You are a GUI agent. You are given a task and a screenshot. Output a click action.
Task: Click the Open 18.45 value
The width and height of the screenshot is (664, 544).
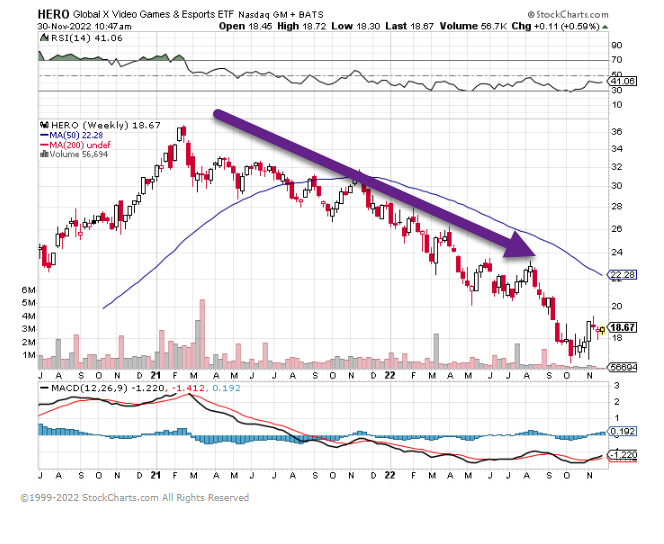click(x=246, y=26)
